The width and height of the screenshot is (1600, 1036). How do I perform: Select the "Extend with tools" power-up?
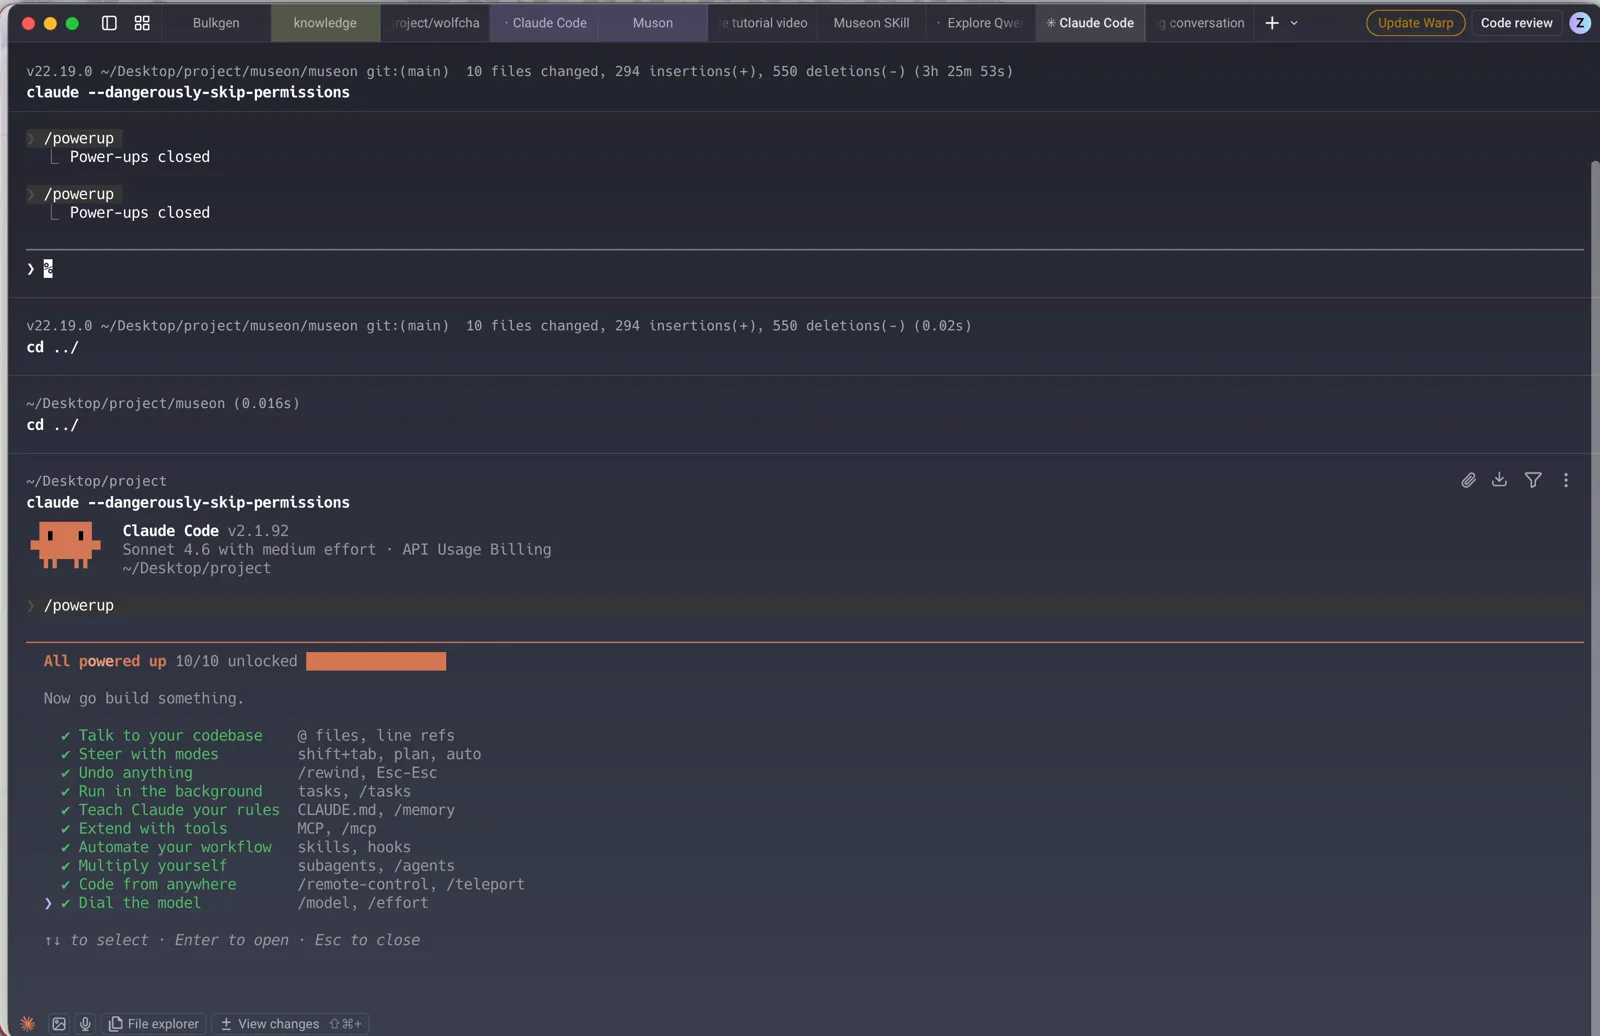(x=152, y=829)
